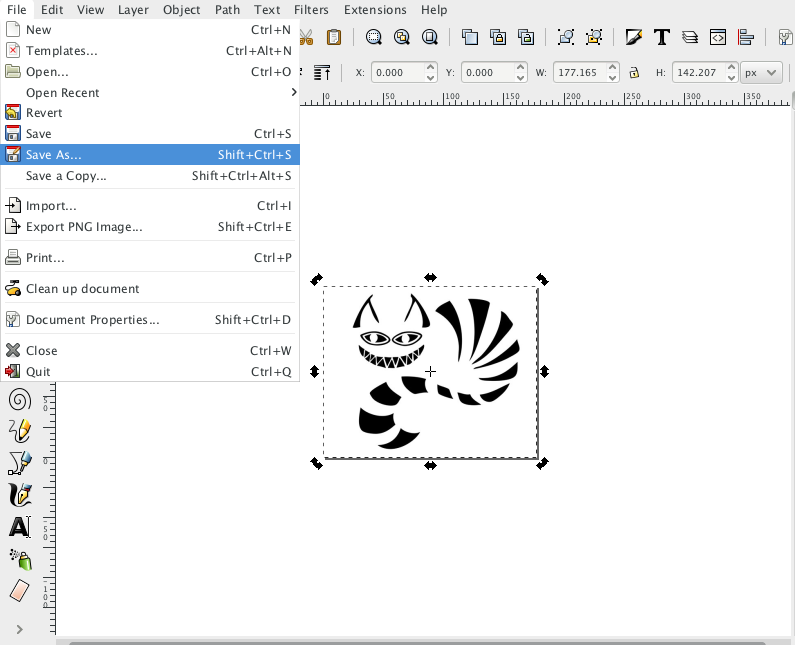Image resolution: width=795 pixels, height=645 pixels.
Task: Open the Help menu
Action: 434,10
